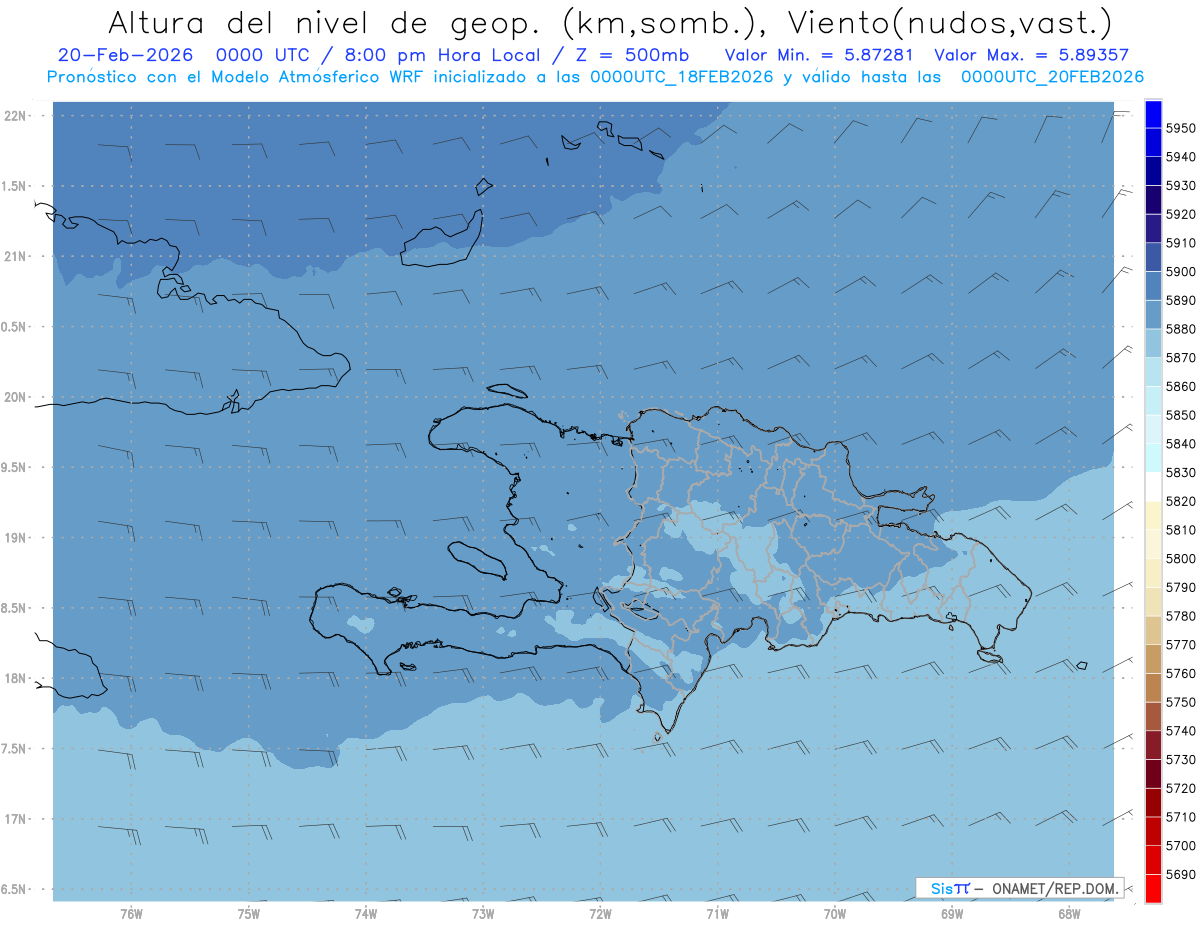Click the '19N' latitude label
The image size is (1200, 927).
15,538
